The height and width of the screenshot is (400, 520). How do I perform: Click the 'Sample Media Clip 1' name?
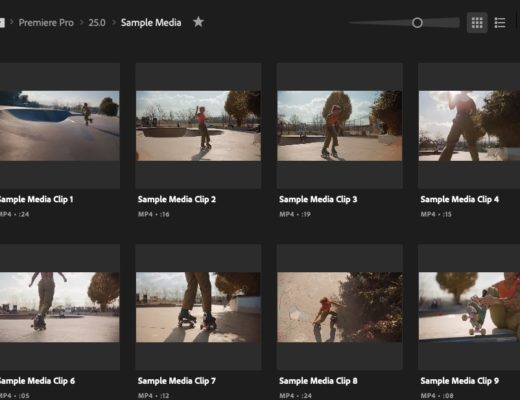pyautogui.click(x=36, y=199)
